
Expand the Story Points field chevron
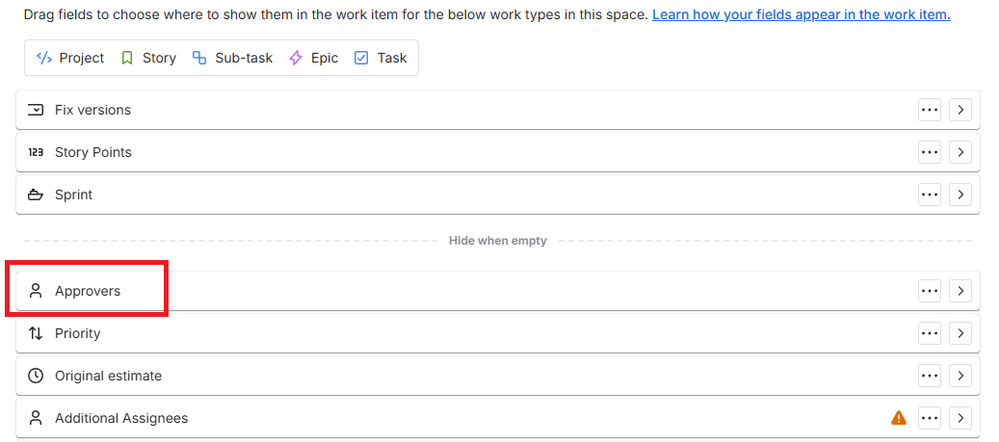pos(960,152)
